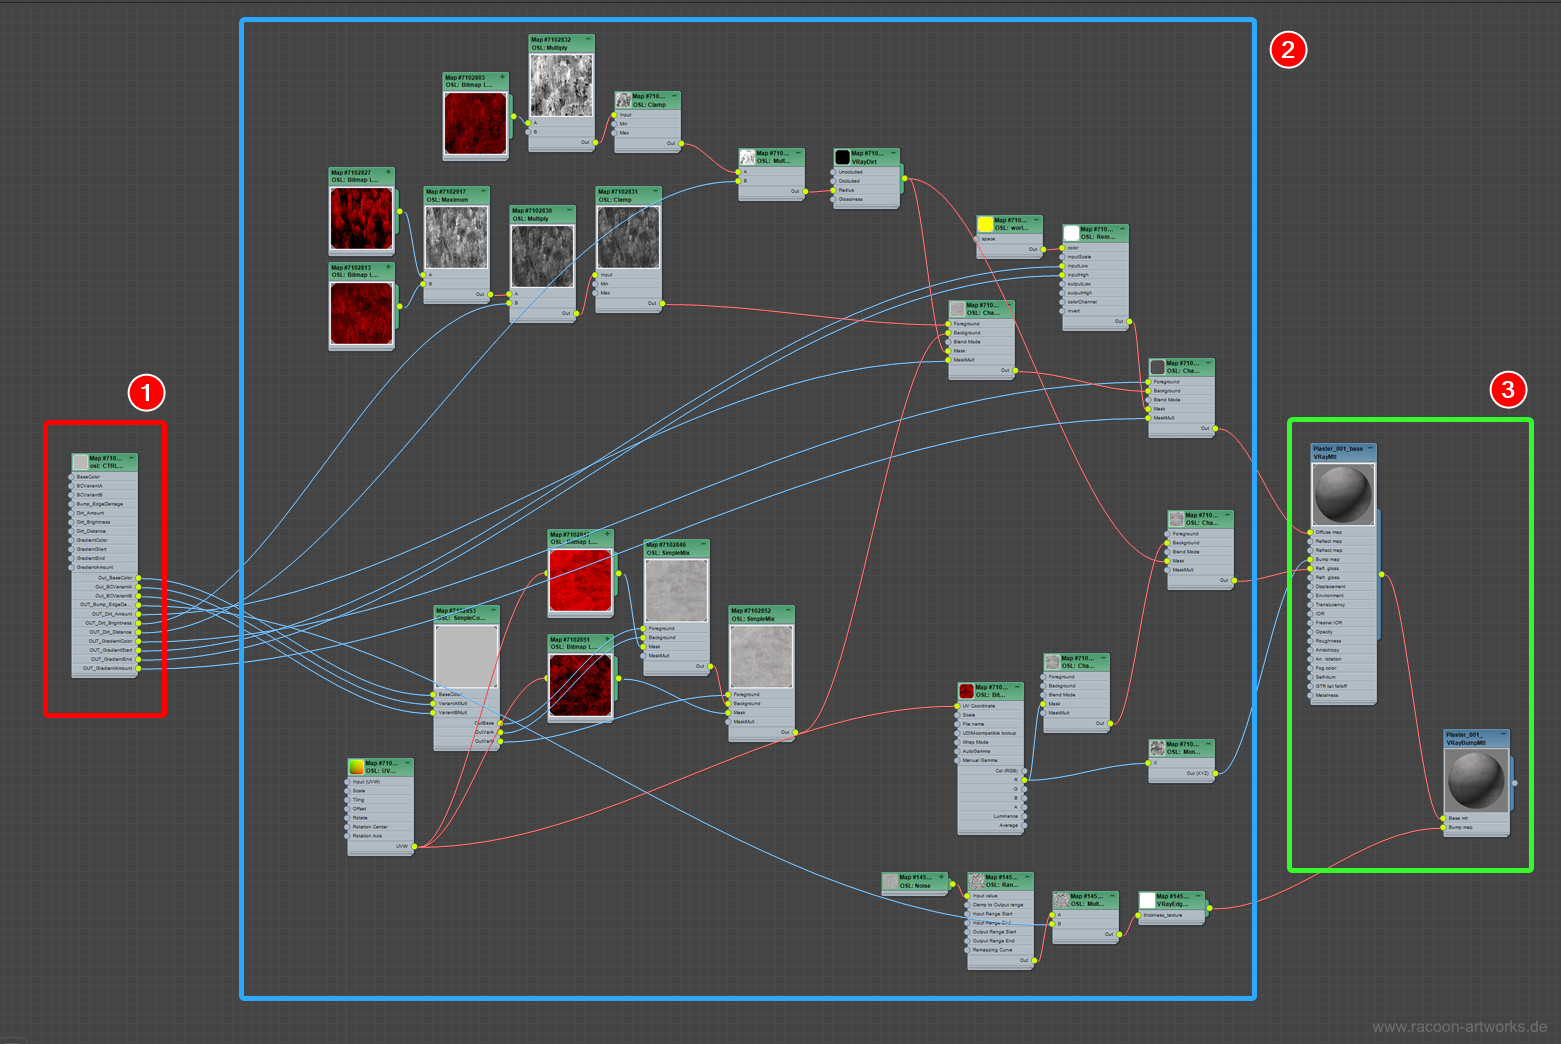1561x1044 pixels.
Task: Expand the Map #7102803 Bitmap node
Action: pyautogui.click(x=502, y=77)
